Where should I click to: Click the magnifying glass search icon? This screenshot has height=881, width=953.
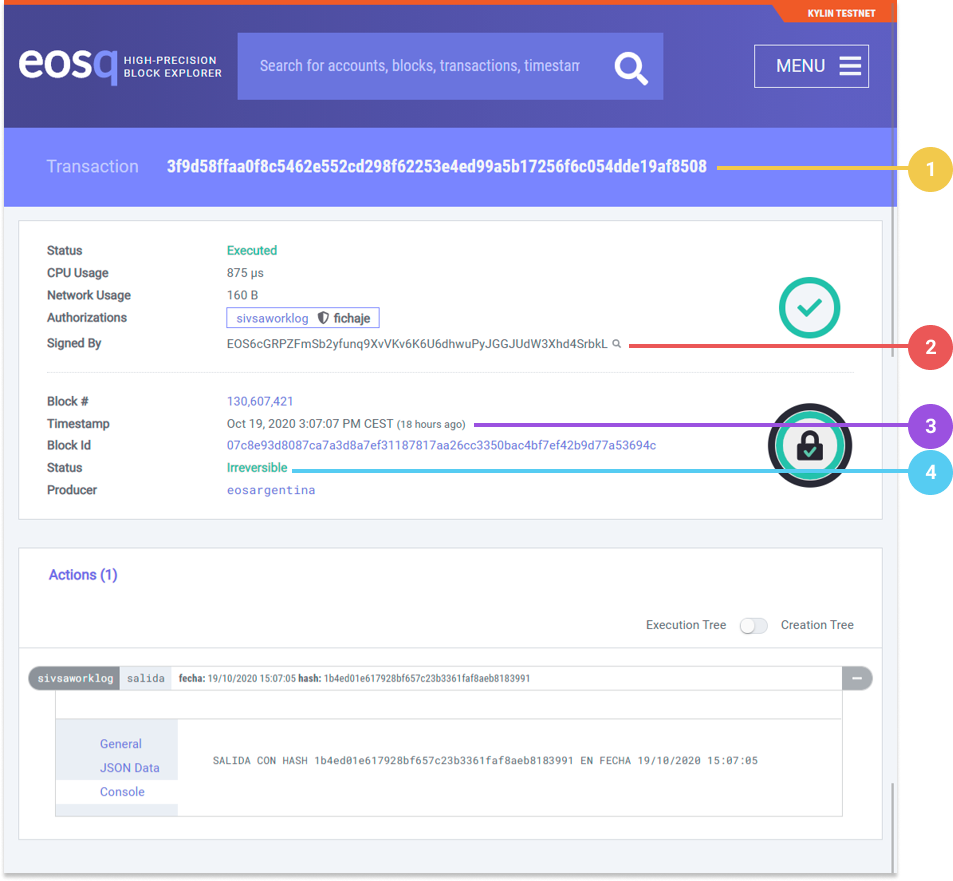631,67
